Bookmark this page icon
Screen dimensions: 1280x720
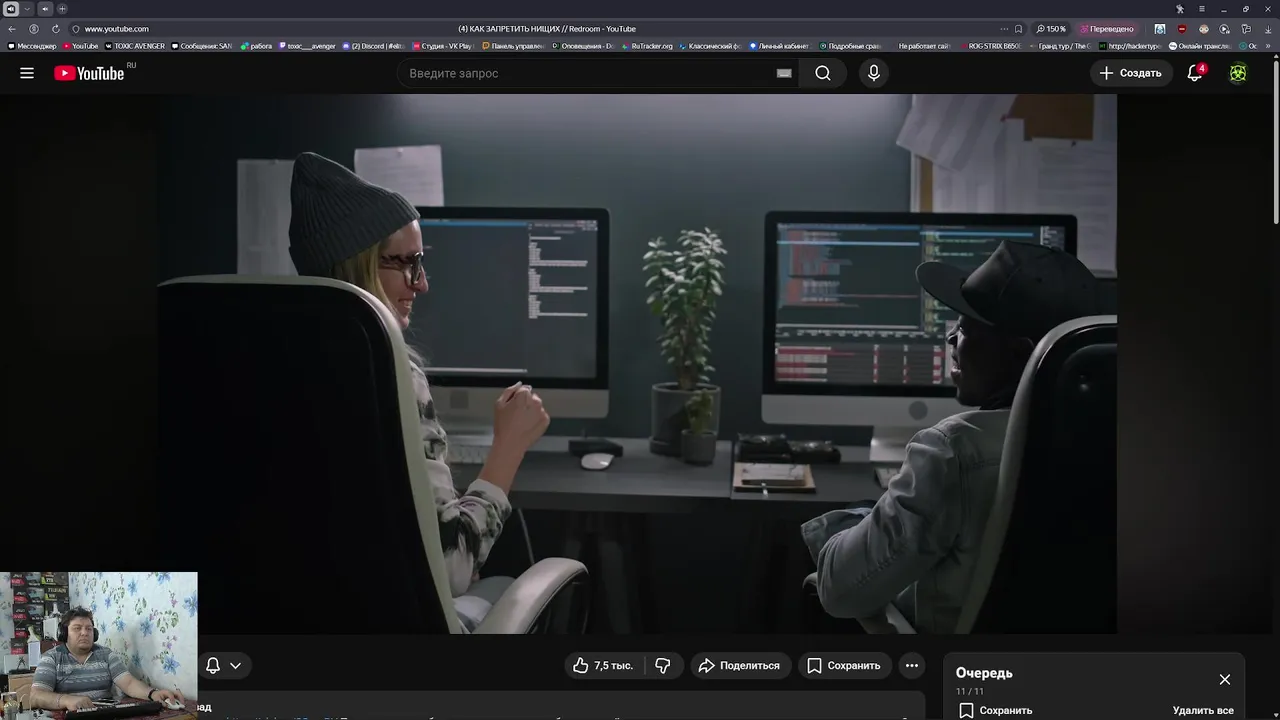(1019, 29)
